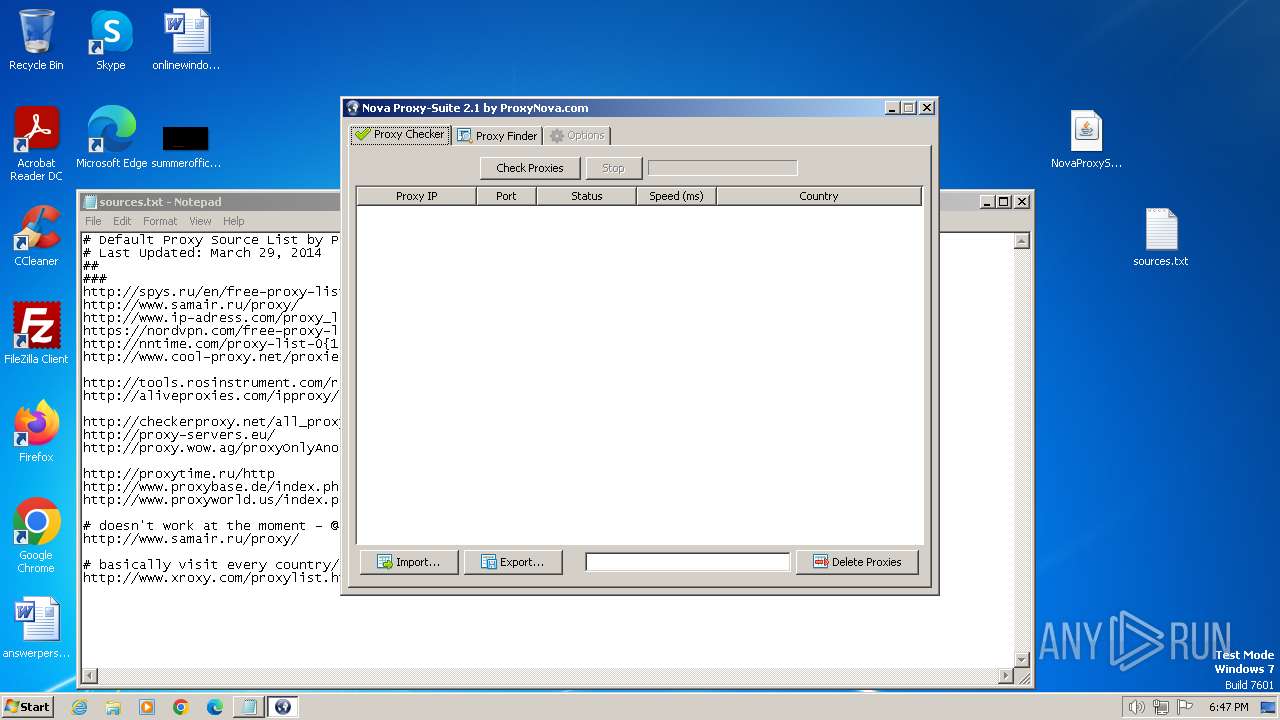This screenshot has height=720, width=1280.
Task: Focus the text field beside Delete Proxies
Action: click(688, 562)
